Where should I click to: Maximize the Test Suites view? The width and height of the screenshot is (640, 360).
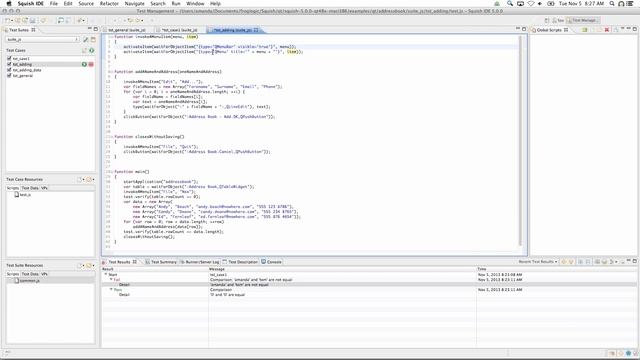[x=96, y=29]
